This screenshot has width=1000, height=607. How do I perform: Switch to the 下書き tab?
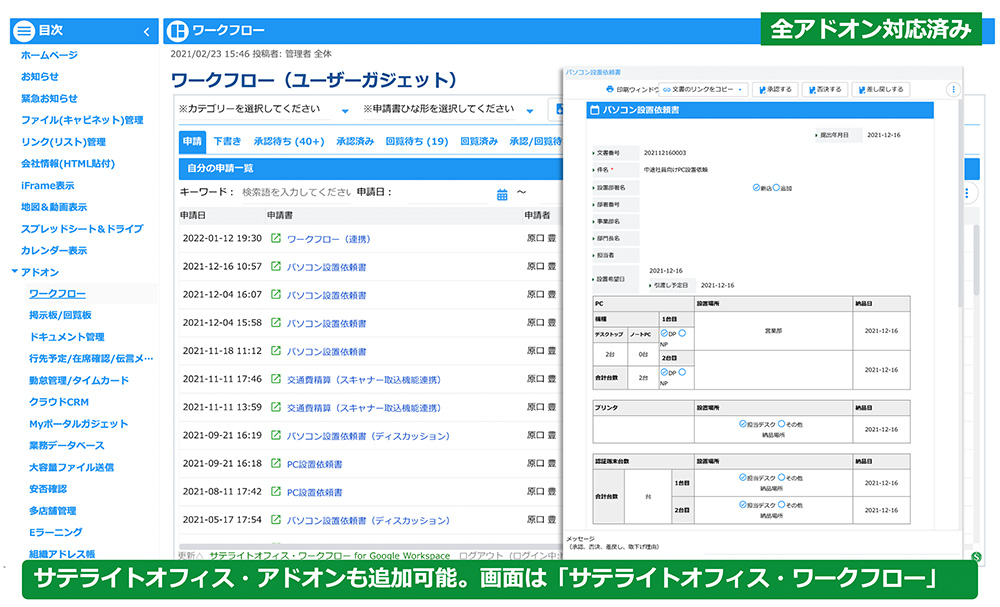[x=227, y=142]
